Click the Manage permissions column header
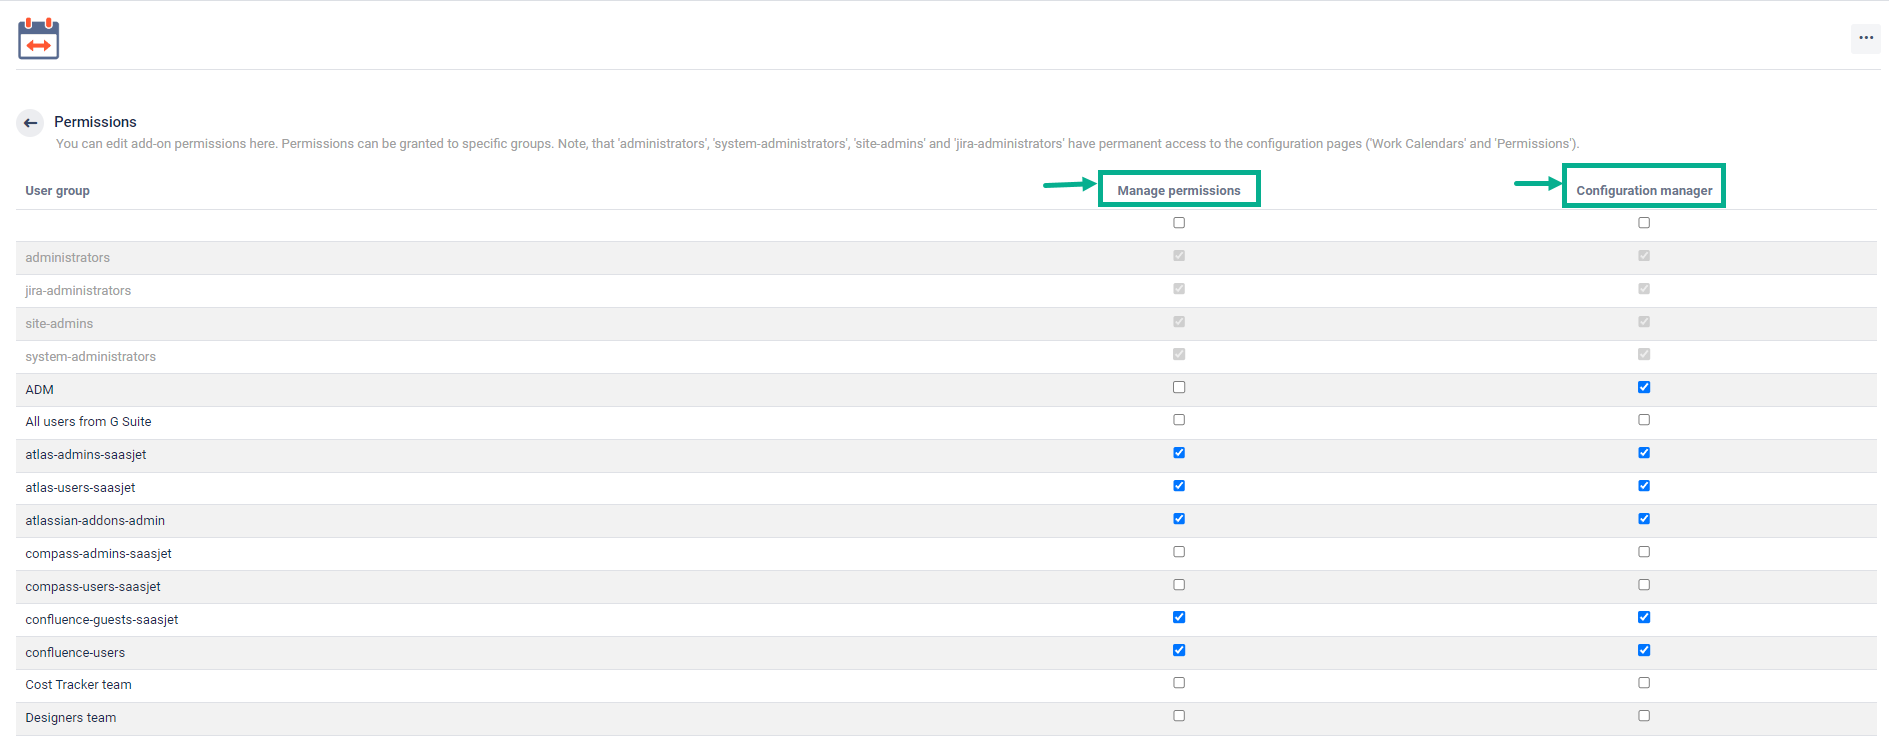1889x737 pixels. [x=1178, y=190]
